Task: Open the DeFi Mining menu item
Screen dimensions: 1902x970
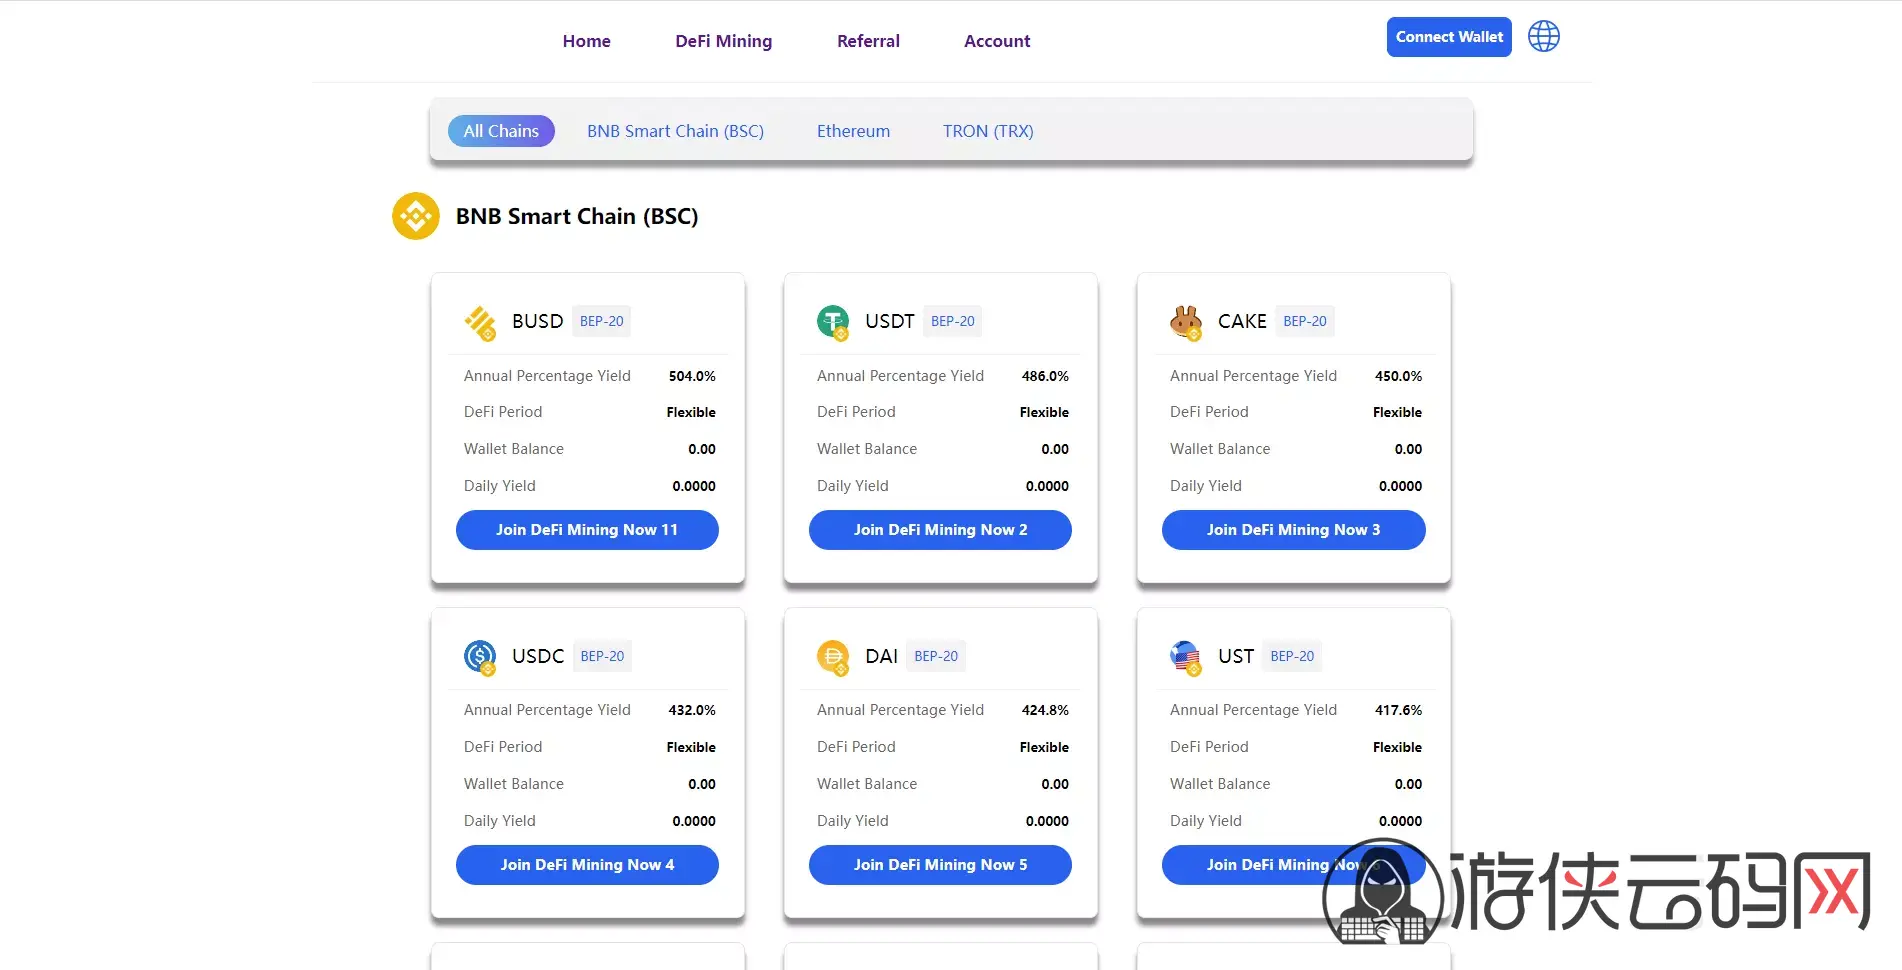Action: point(723,41)
